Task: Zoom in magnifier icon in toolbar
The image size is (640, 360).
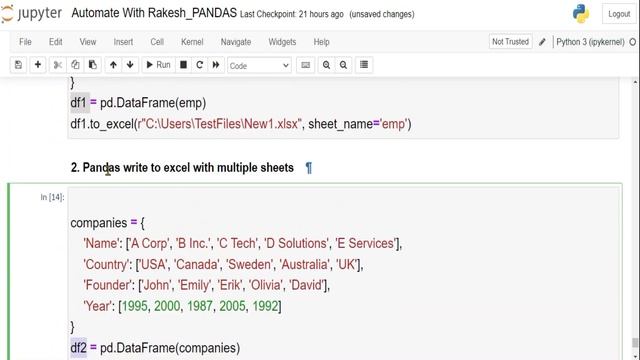Action: point(327,65)
